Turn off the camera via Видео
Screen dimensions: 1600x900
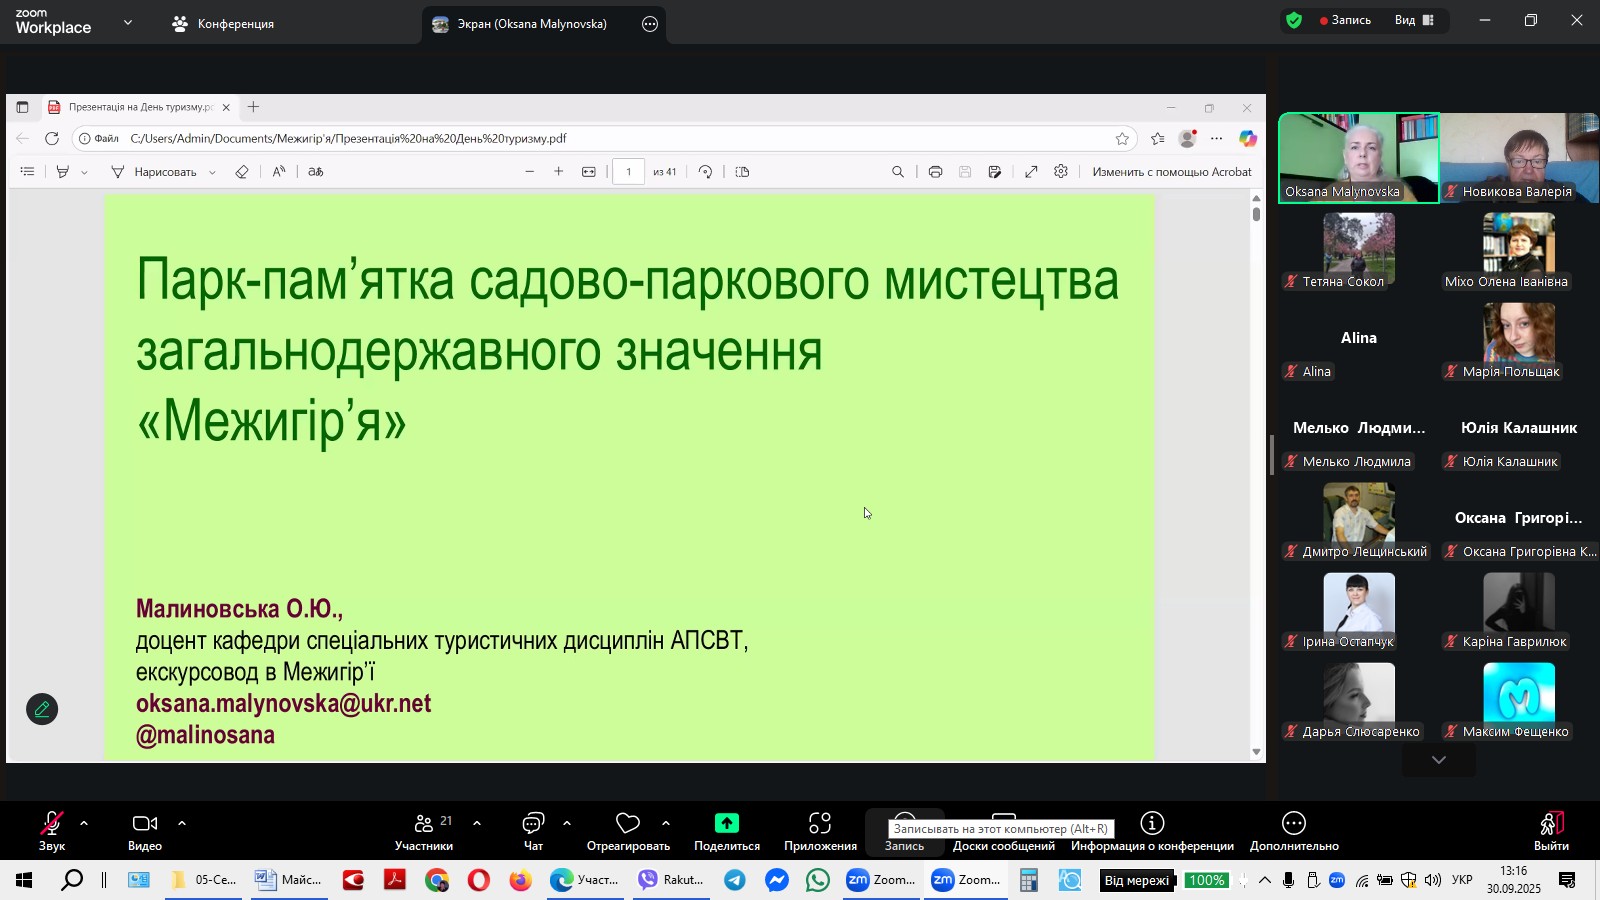click(144, 831)
